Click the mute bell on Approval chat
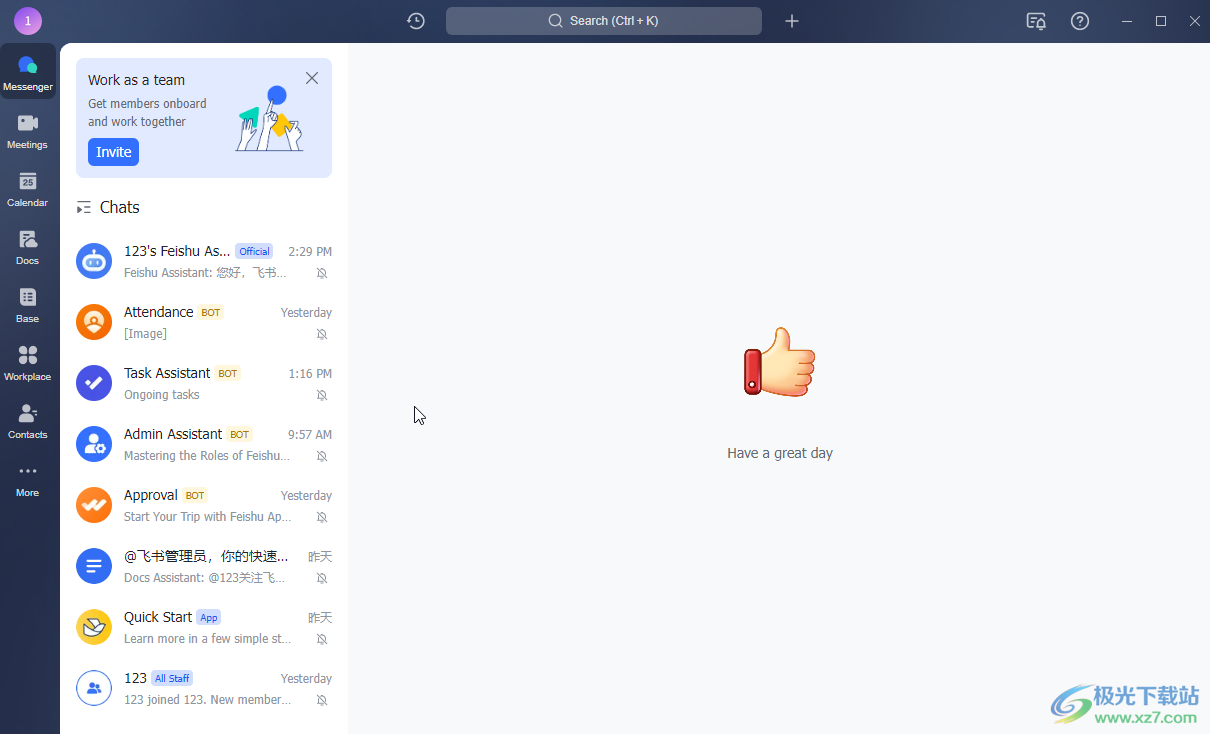This screenshot has height=734, width=1210. 322,517
